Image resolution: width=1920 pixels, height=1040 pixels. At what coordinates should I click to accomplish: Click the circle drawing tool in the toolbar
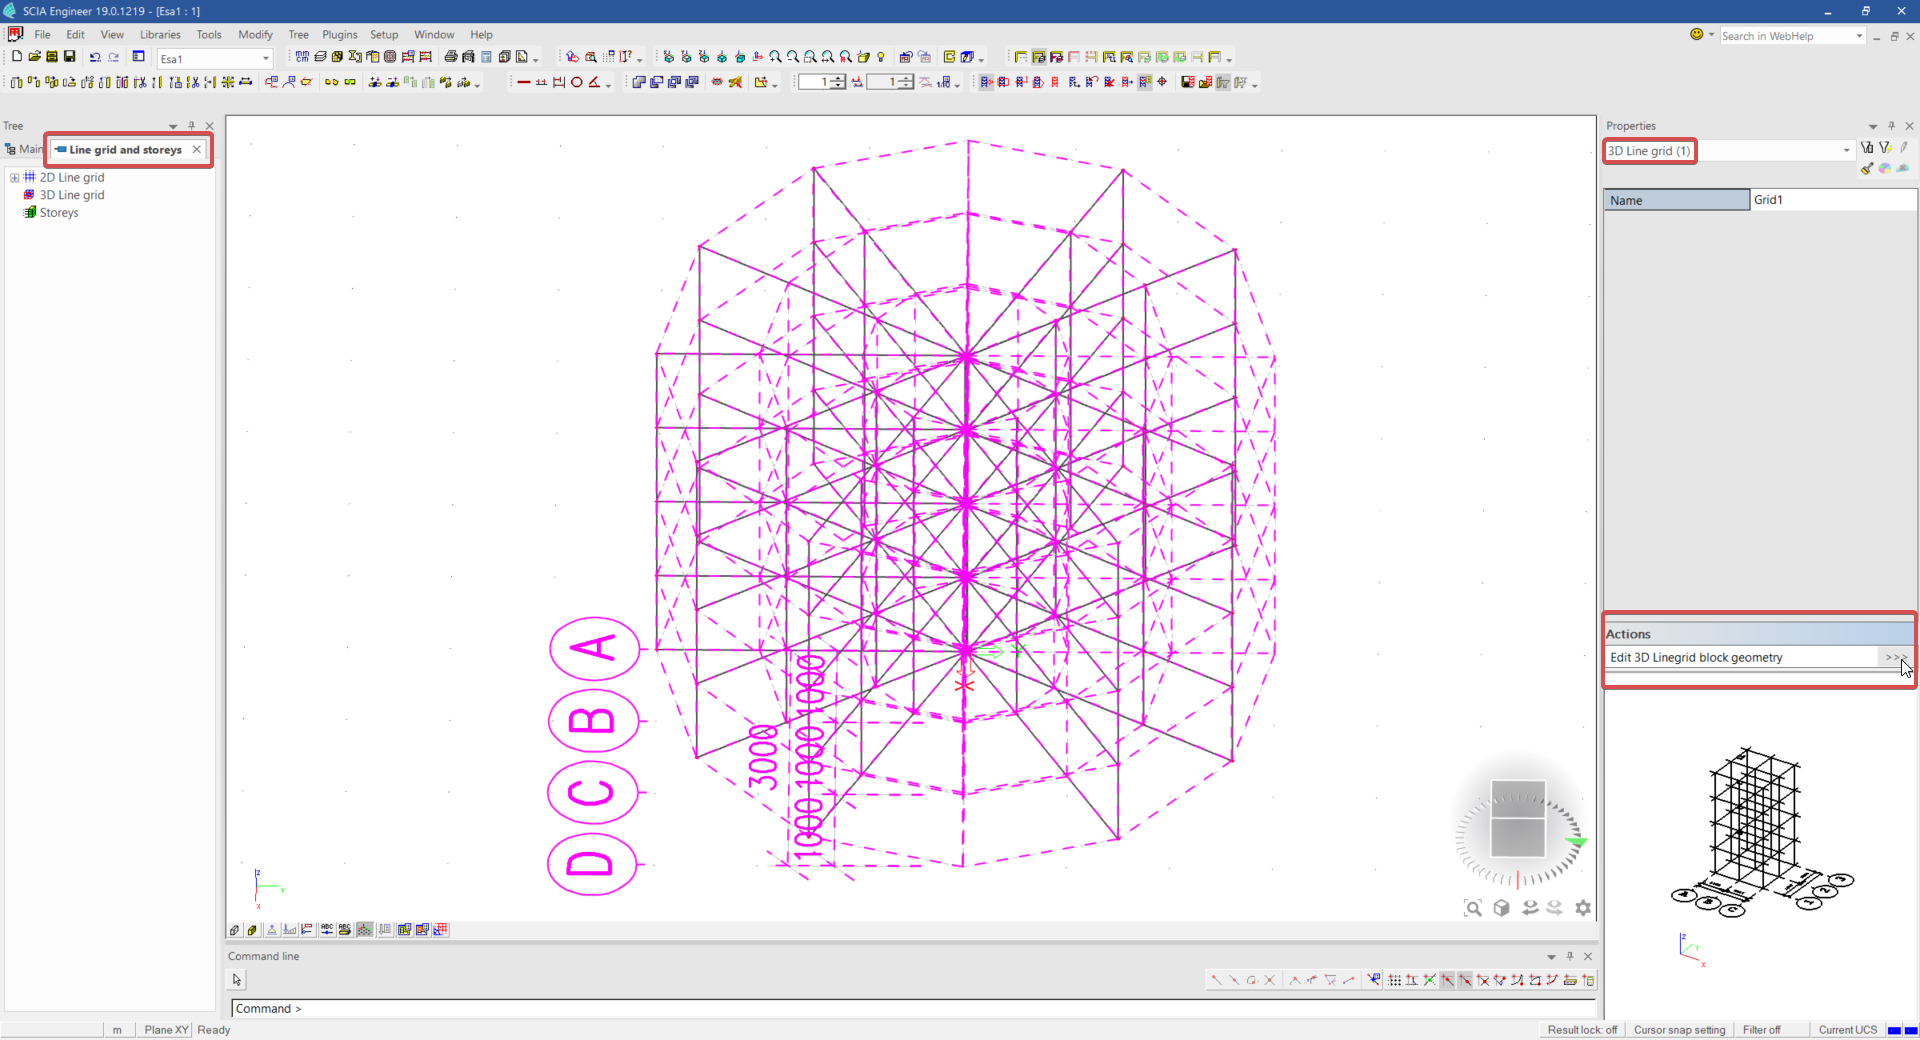pyautogui.click(x=577, y=83)
